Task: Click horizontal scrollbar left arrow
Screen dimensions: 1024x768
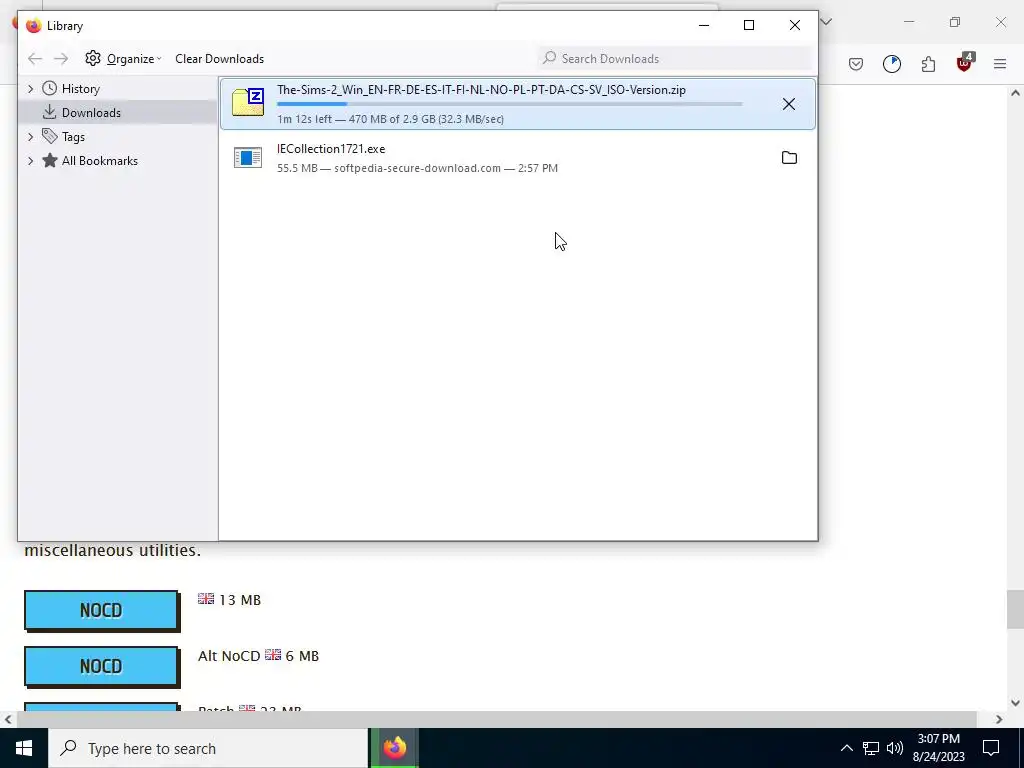Action: (7, 720)
